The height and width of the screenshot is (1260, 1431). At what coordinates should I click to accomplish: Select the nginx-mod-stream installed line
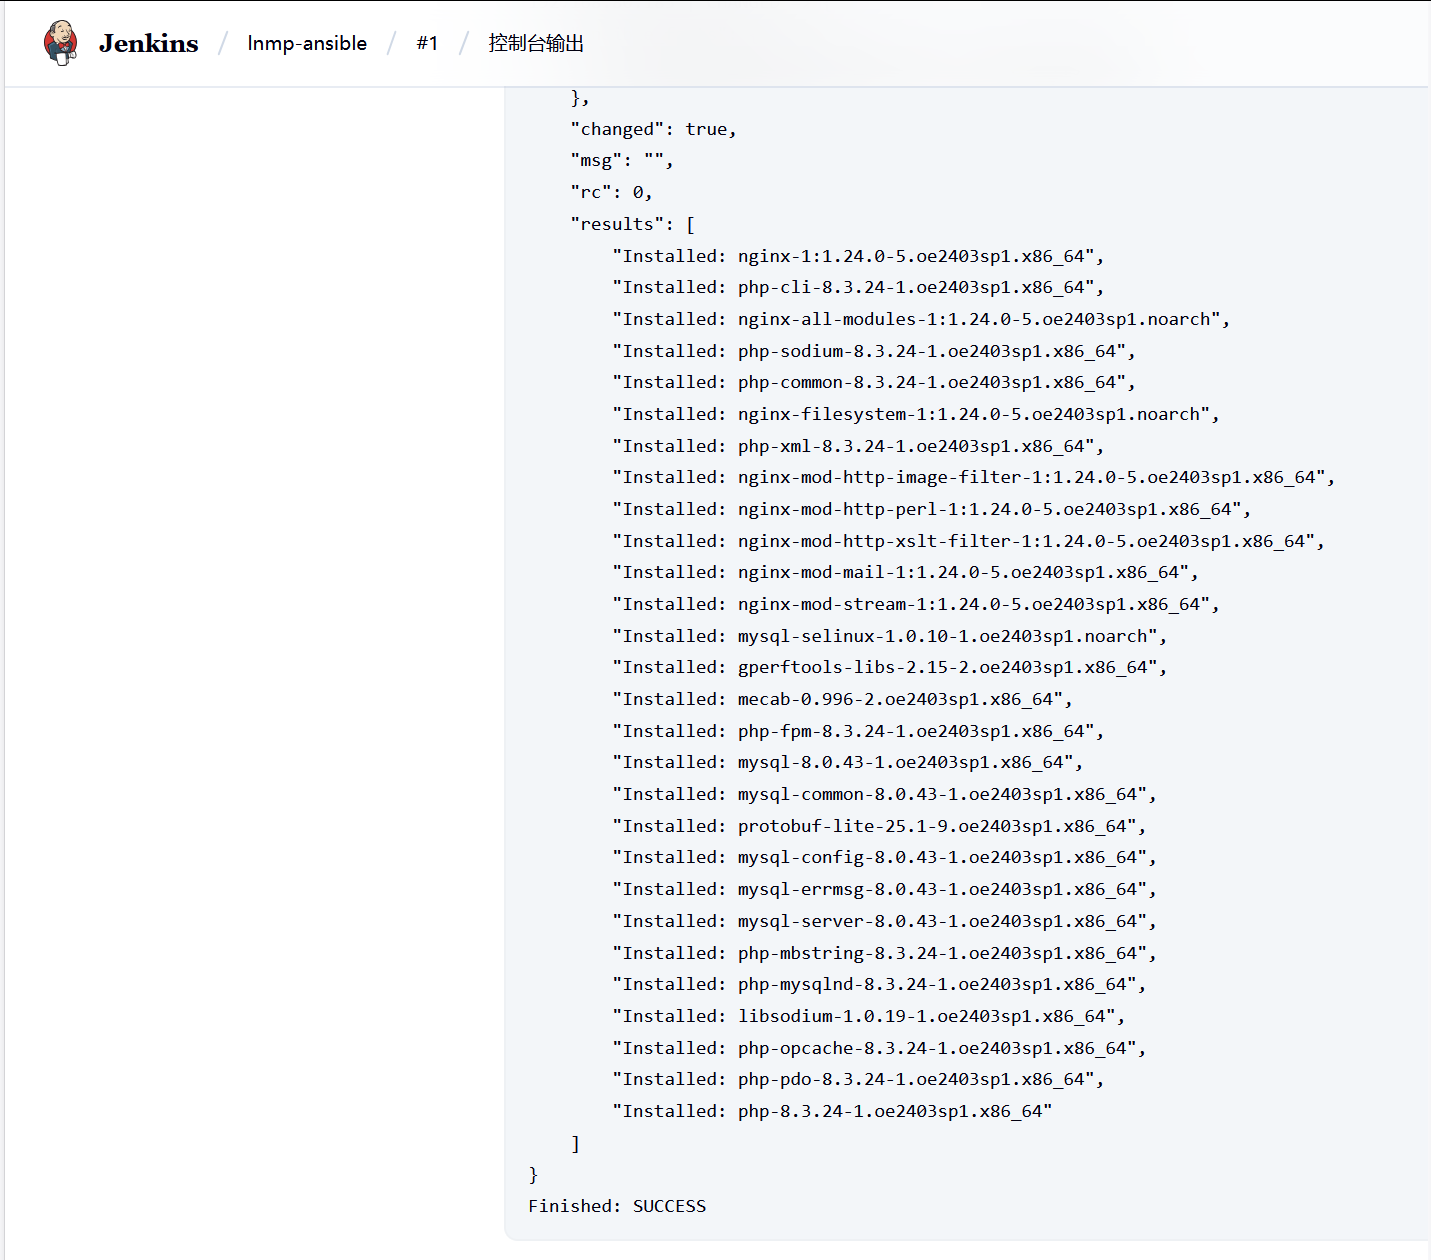coord(916,604)
